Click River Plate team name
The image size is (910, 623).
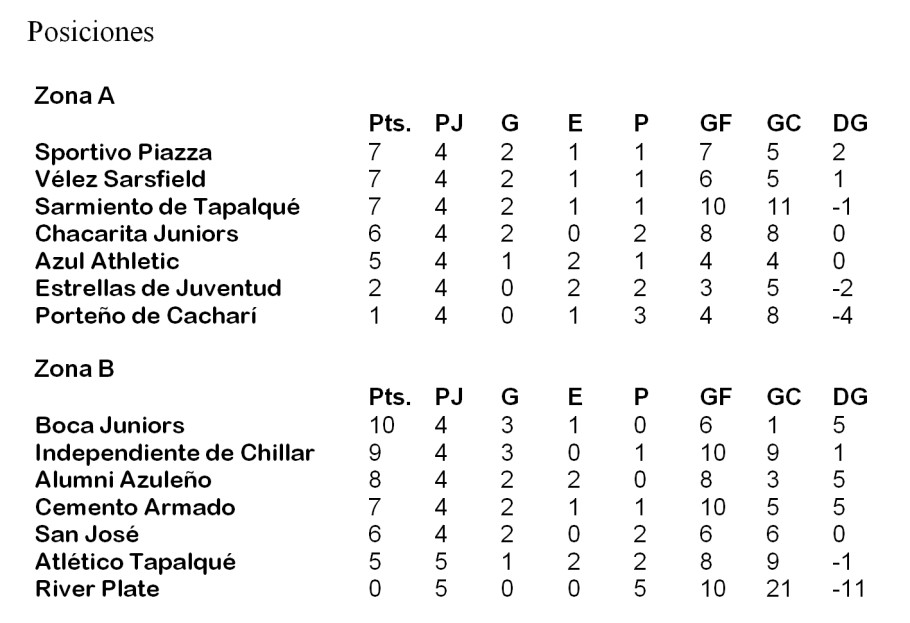point(97,588)
